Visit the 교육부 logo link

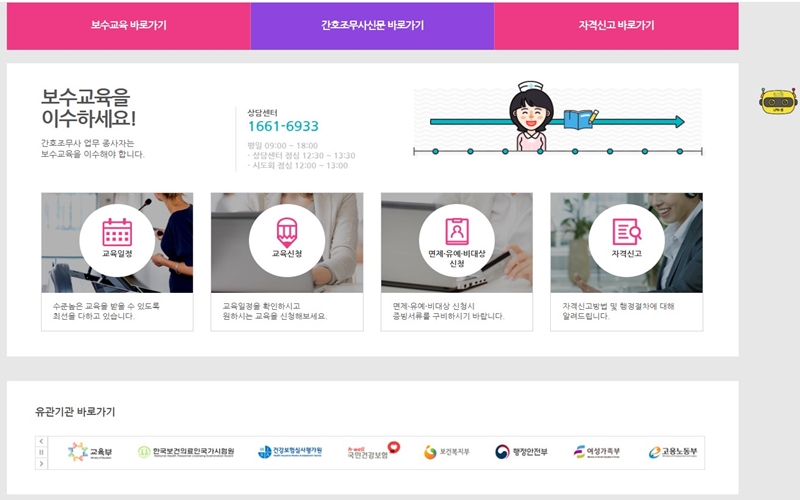tap(90, 452)
